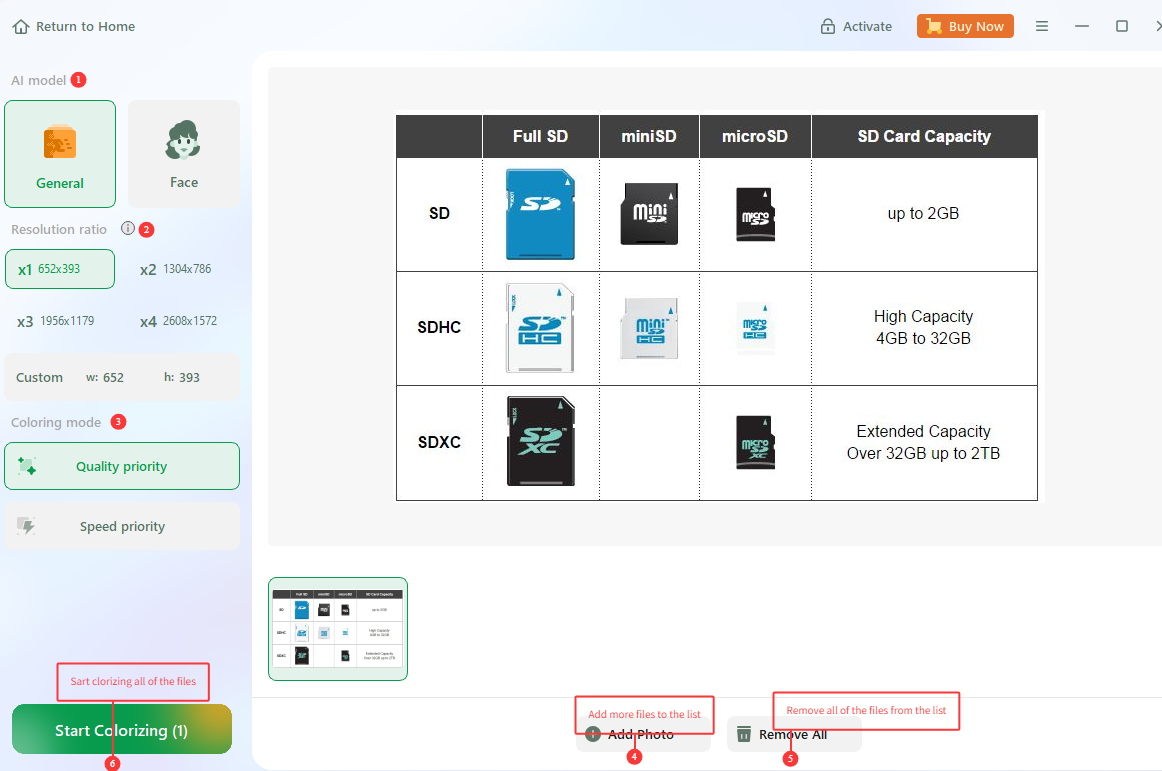Click the Buy Now cart icon
This screenshot has height=771, width=1162.
coord(934,26)
